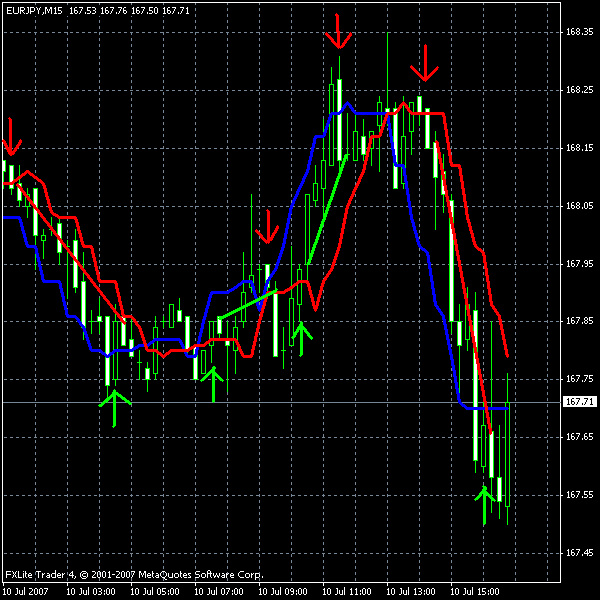This screenshot has height=600, width=600.
Task: Click the FXLite Trader 4 MetaQuotes copyright text
Action: (134, 575)
